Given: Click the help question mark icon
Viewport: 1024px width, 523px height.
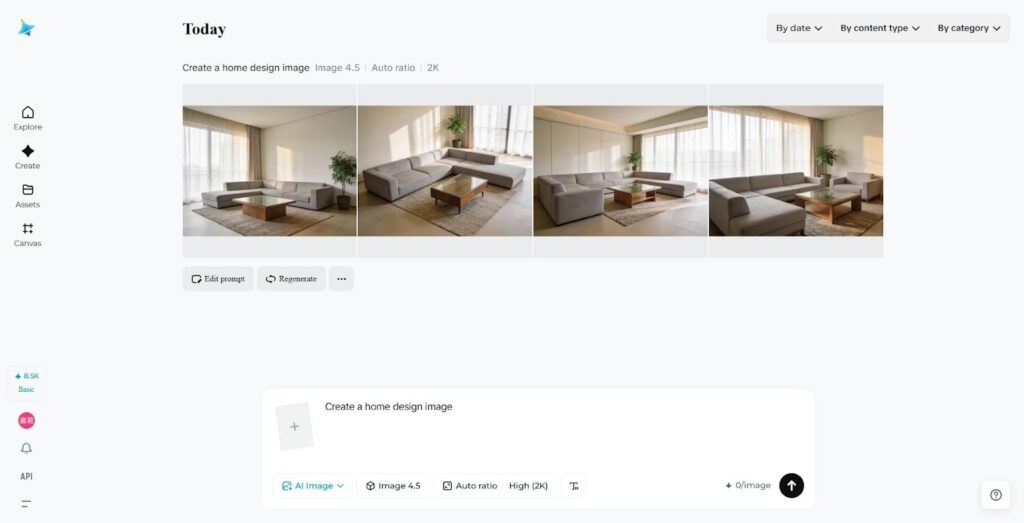Looking at the screenshot, I should coord(995,495).
